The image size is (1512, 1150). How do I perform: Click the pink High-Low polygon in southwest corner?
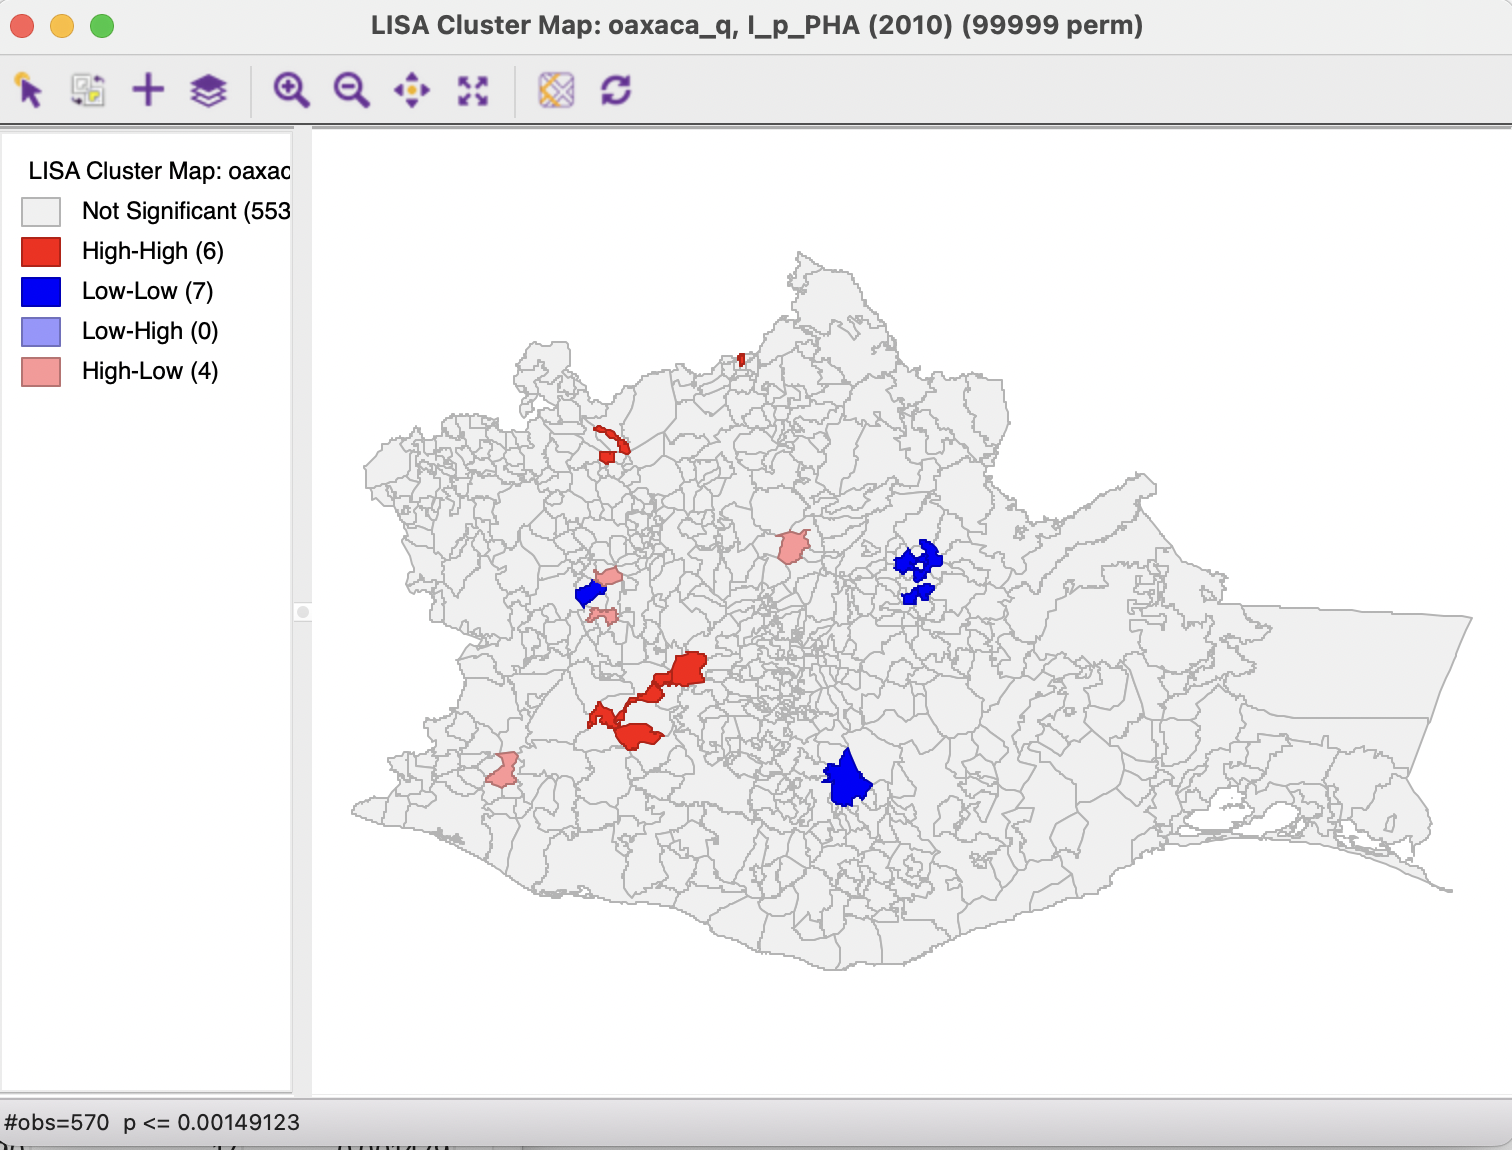tap(502, 770)
